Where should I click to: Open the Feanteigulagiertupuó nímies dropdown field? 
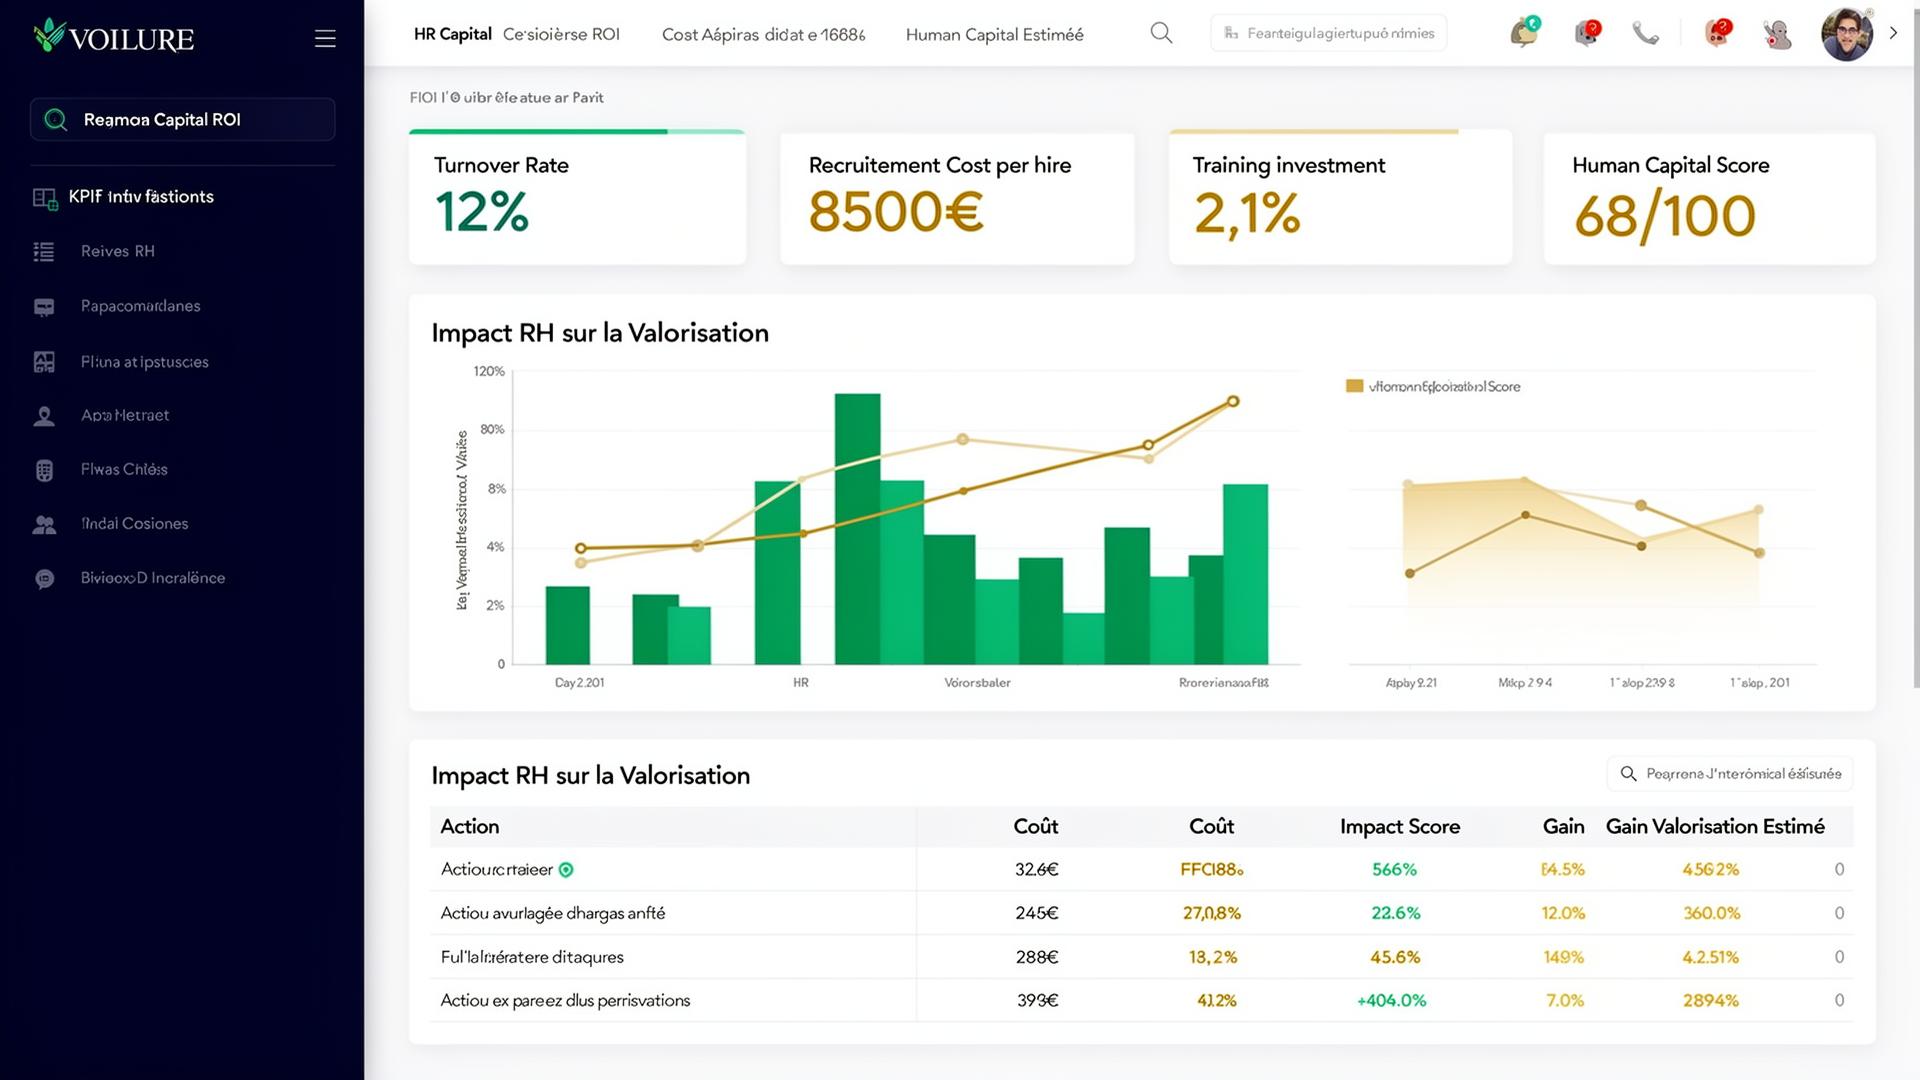tap(1328, 32)
